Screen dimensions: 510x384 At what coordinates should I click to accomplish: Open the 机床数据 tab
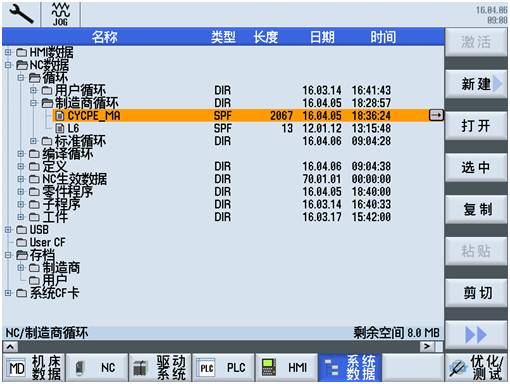point(34,368)
